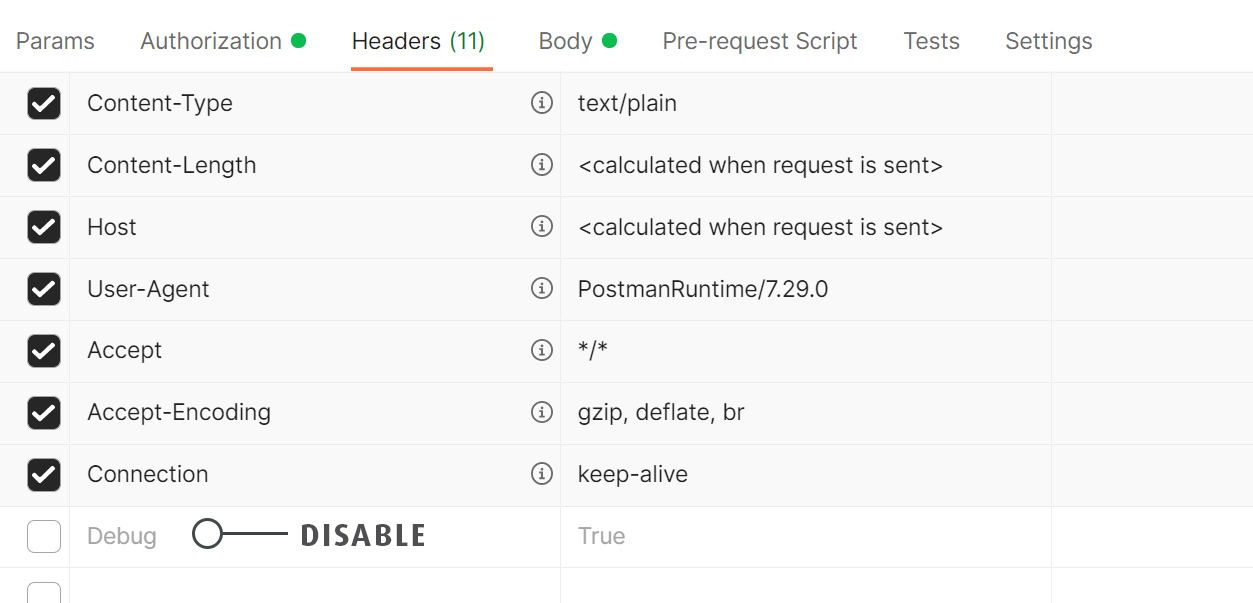Click info icon next to Content-Type header
This screenshot has width=1253, height=603.
[x=541, y=103]
